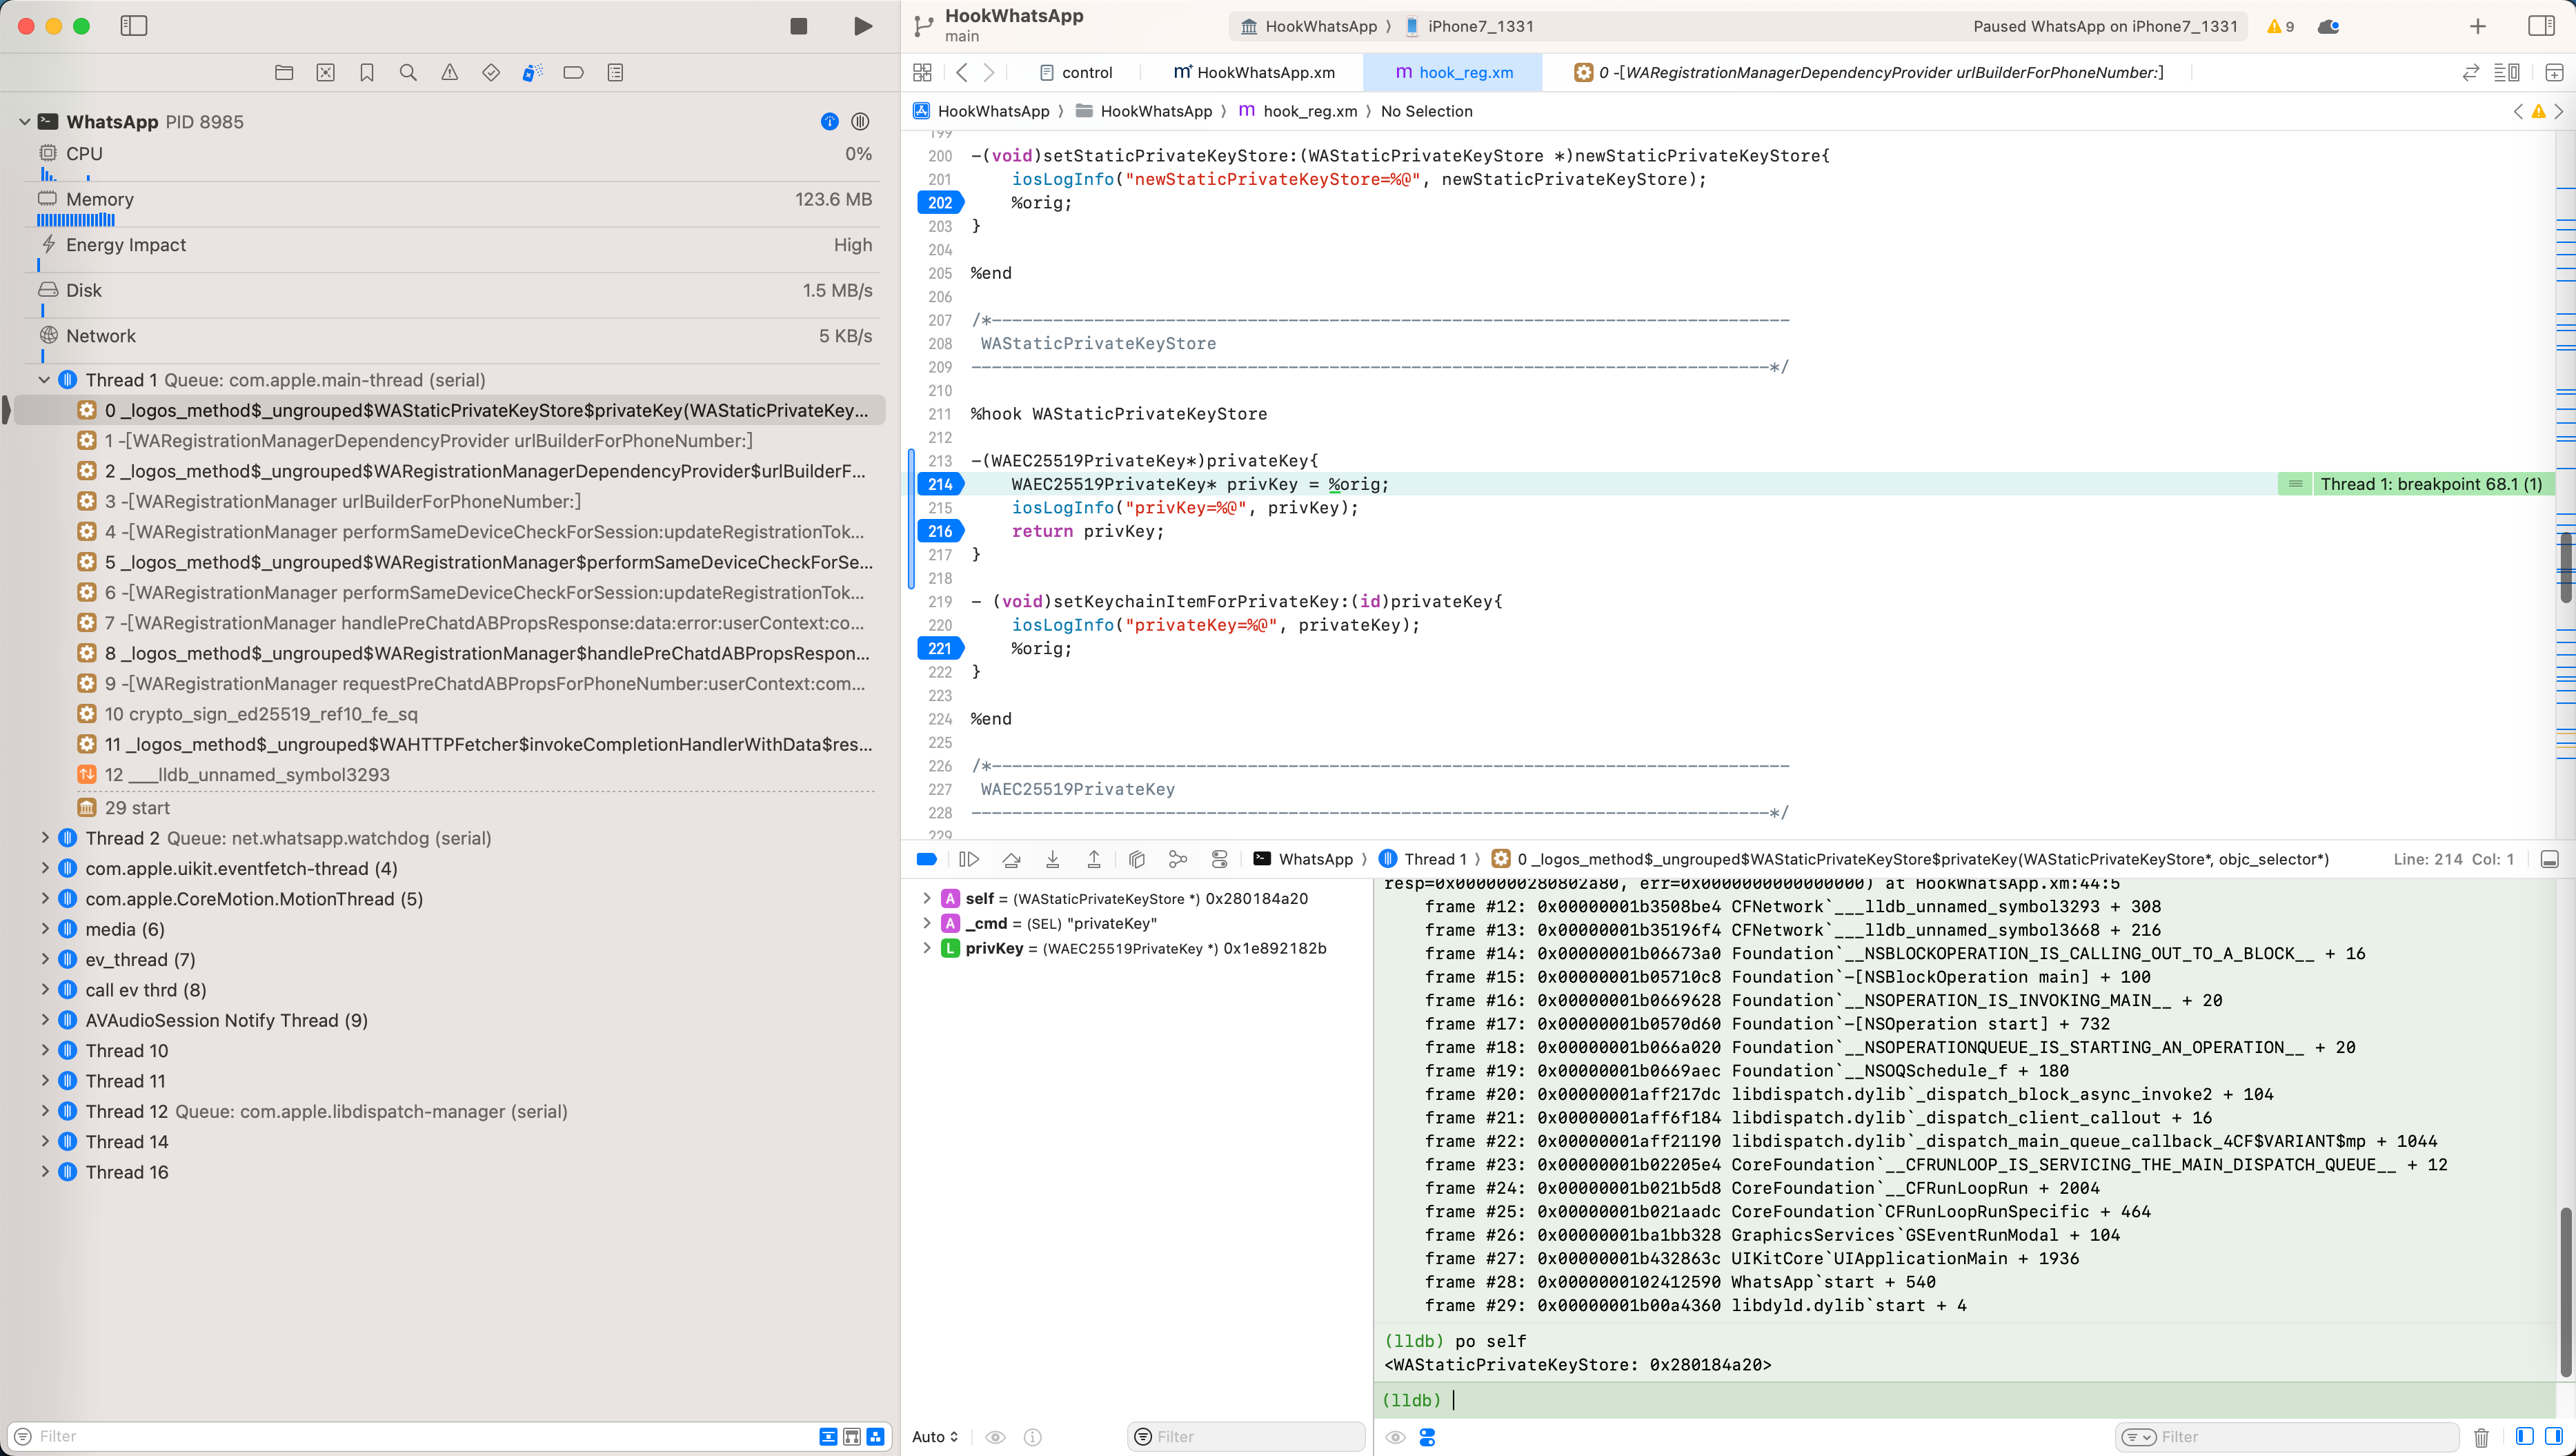Select the Network gauge row

click(455, 342)
